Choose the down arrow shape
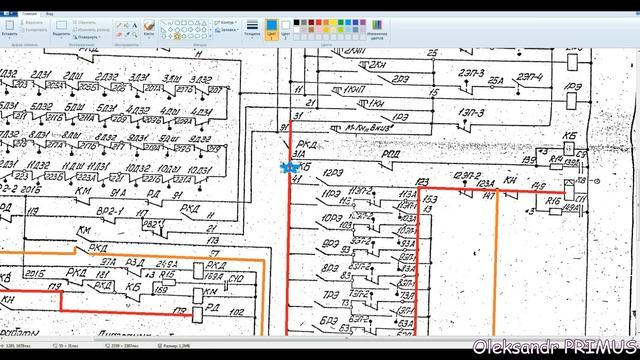 click(x=164, y=36)
